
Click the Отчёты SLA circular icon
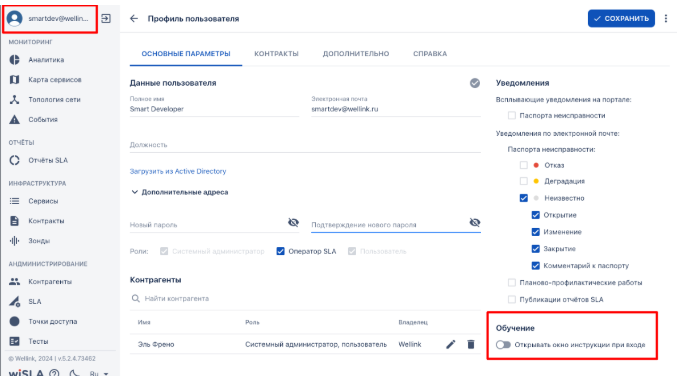(x=14, y=160)
